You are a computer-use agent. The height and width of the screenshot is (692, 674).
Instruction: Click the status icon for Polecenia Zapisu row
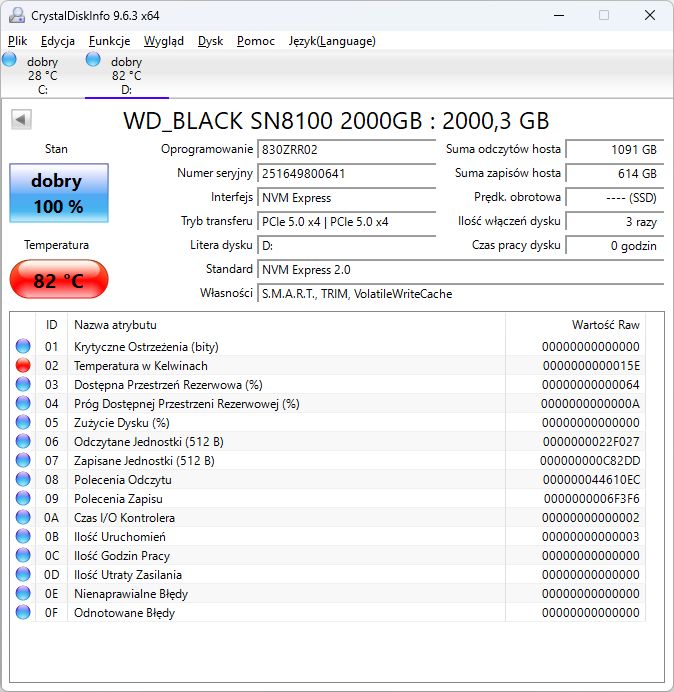23,498
